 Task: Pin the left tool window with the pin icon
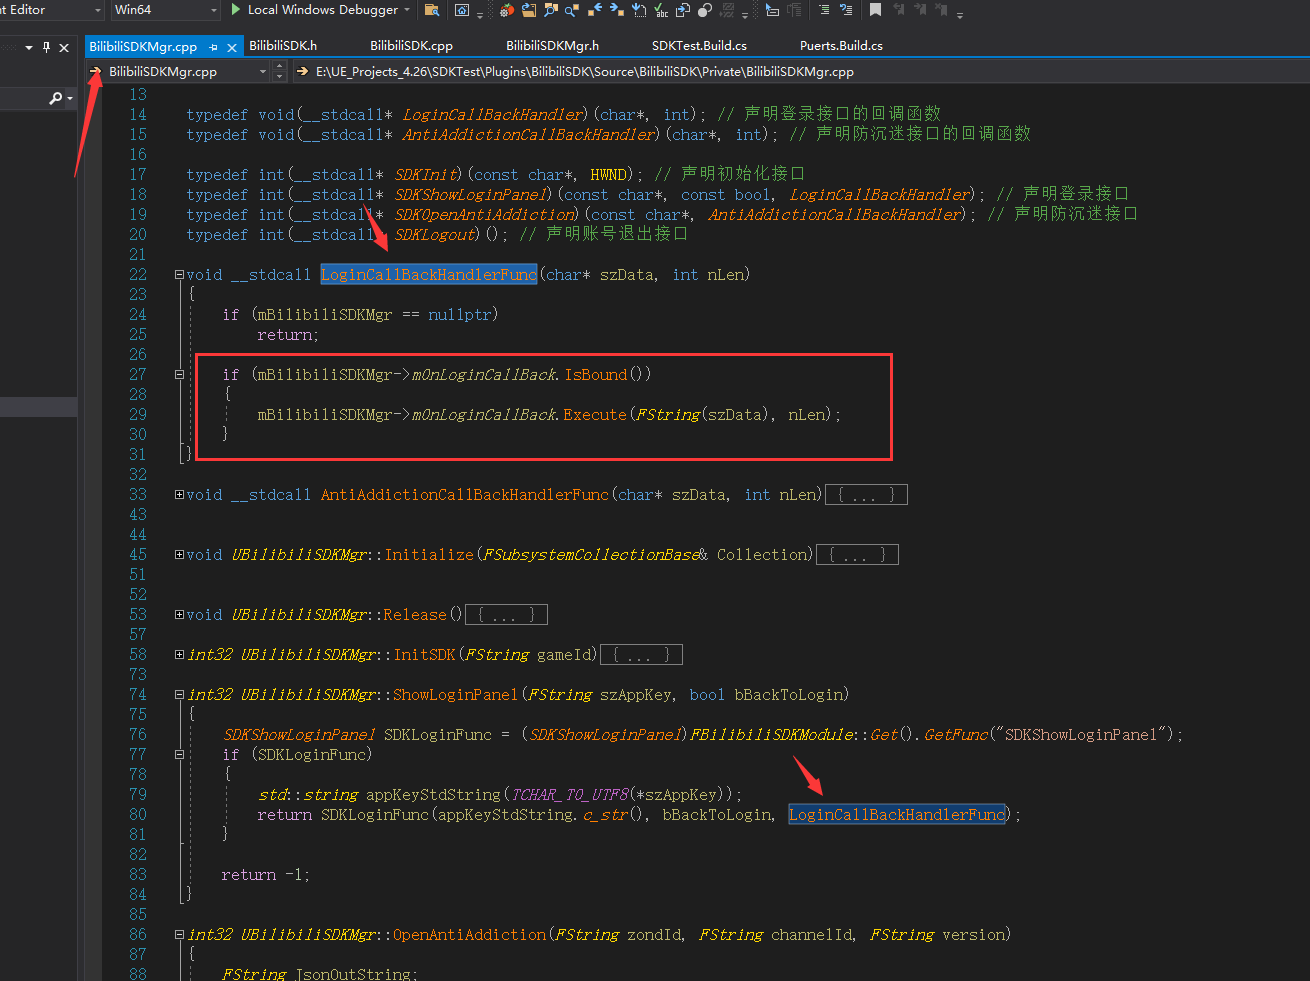pos(46,47)
